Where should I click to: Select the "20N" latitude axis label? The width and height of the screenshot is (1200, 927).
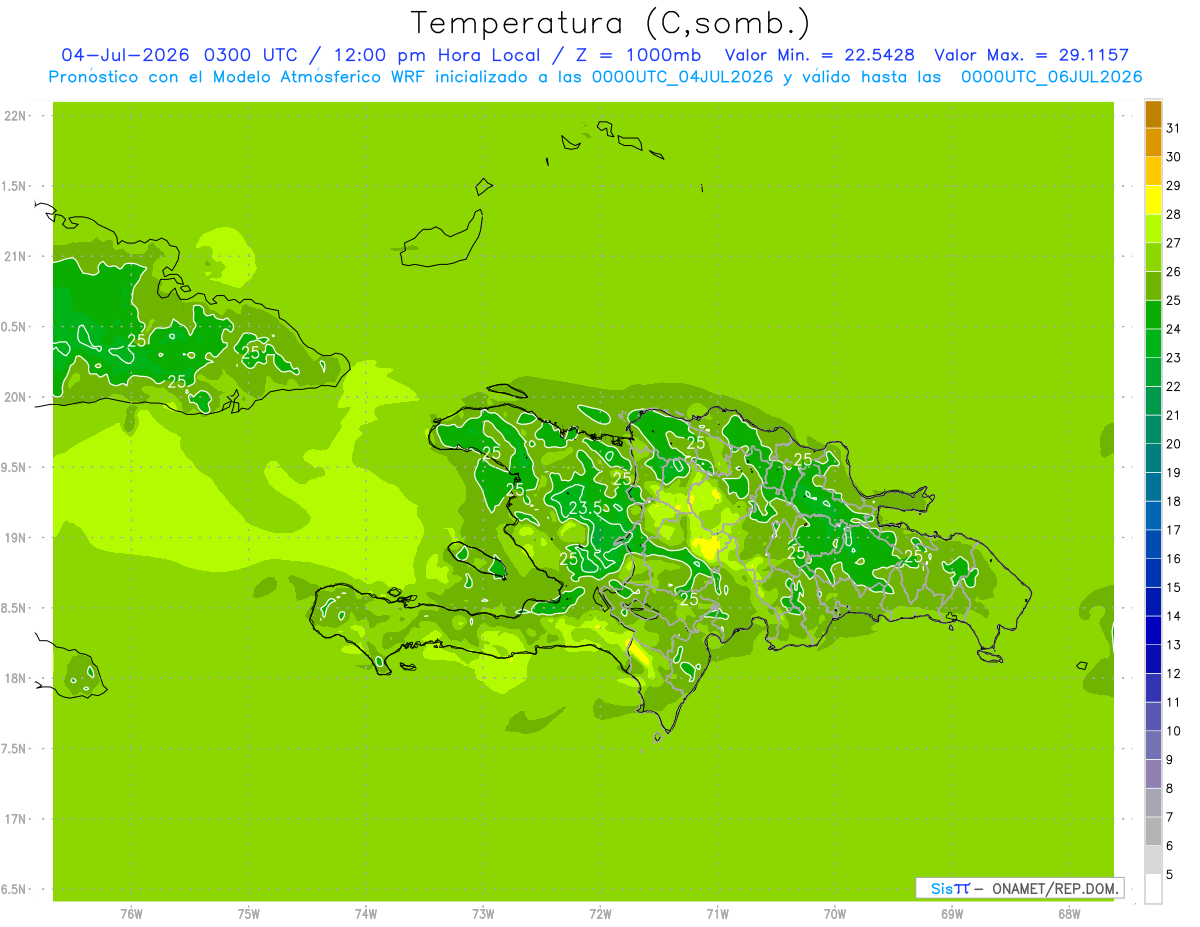point(15,397)
